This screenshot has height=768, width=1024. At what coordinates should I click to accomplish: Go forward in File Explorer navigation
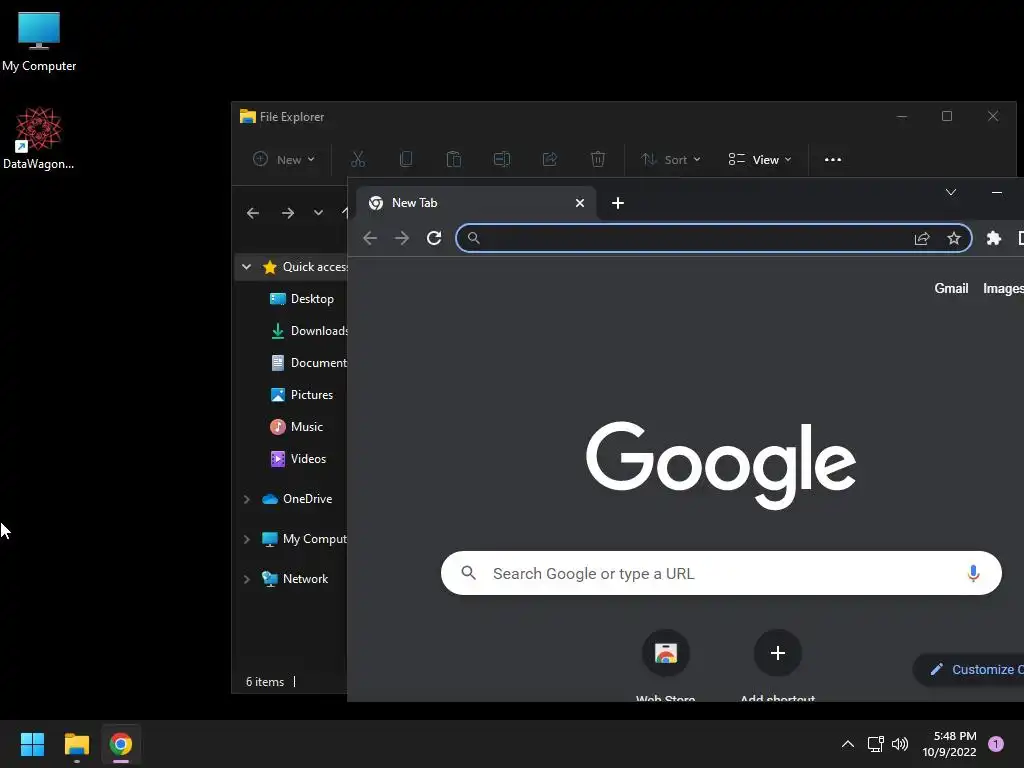tap(287, 213)
